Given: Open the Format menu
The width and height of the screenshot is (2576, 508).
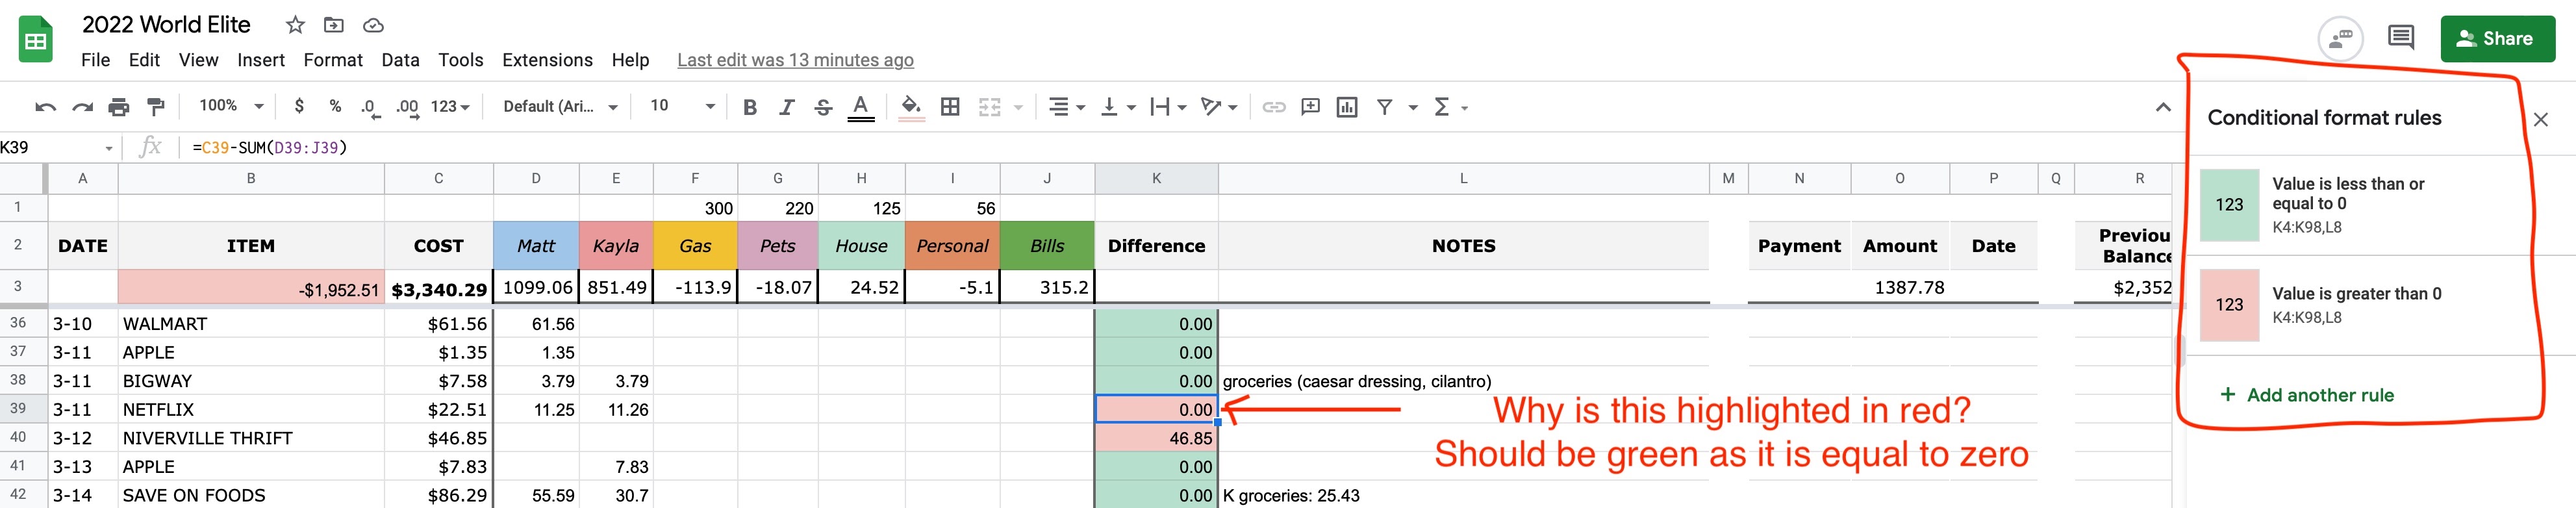Looking at the screenshot, I should pos(333,60).
